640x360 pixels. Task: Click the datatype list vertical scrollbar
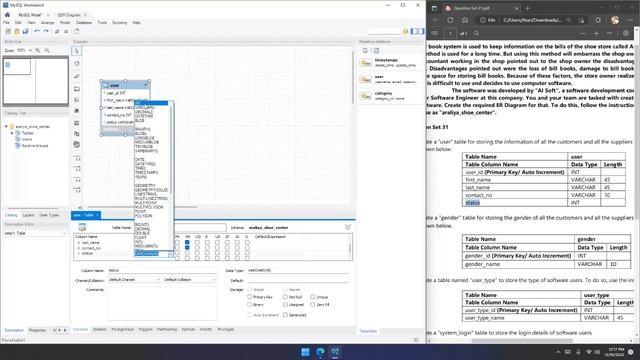point(172,149)
